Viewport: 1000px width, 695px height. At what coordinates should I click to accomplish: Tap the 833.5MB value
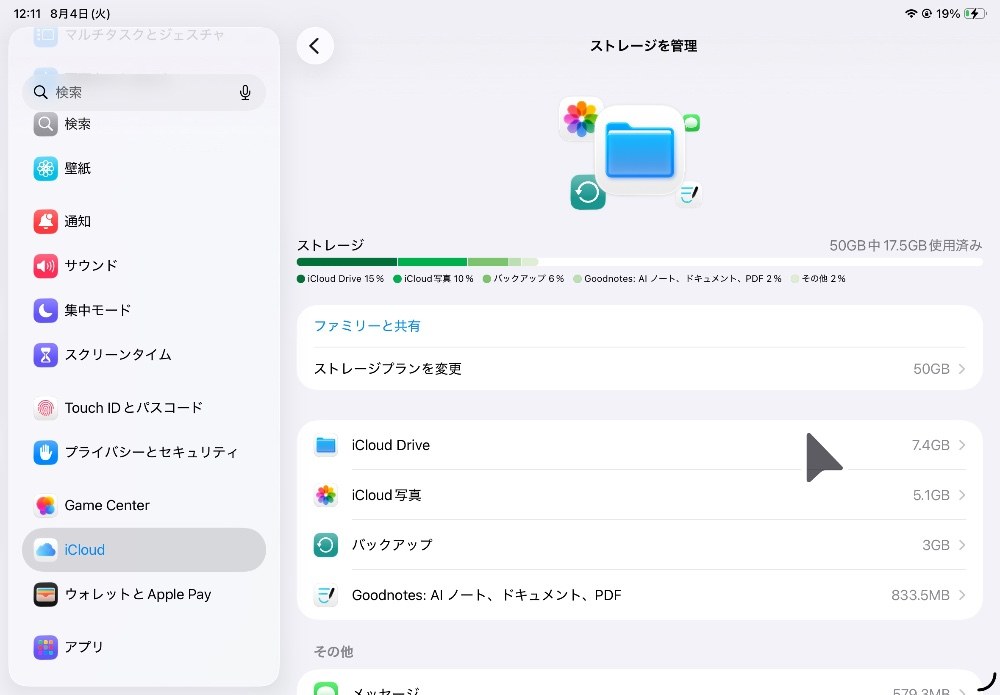pyautogui.click(x=920, y=595)
